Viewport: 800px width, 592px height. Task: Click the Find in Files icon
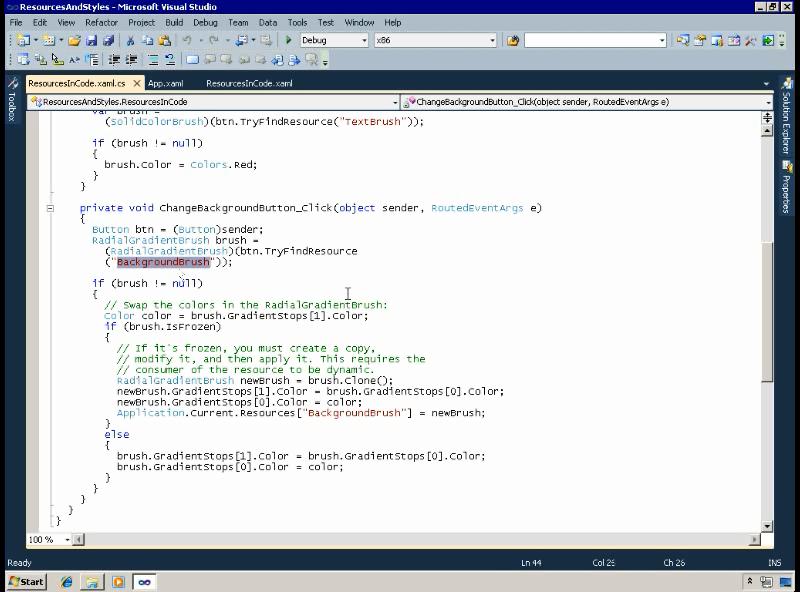513,40
